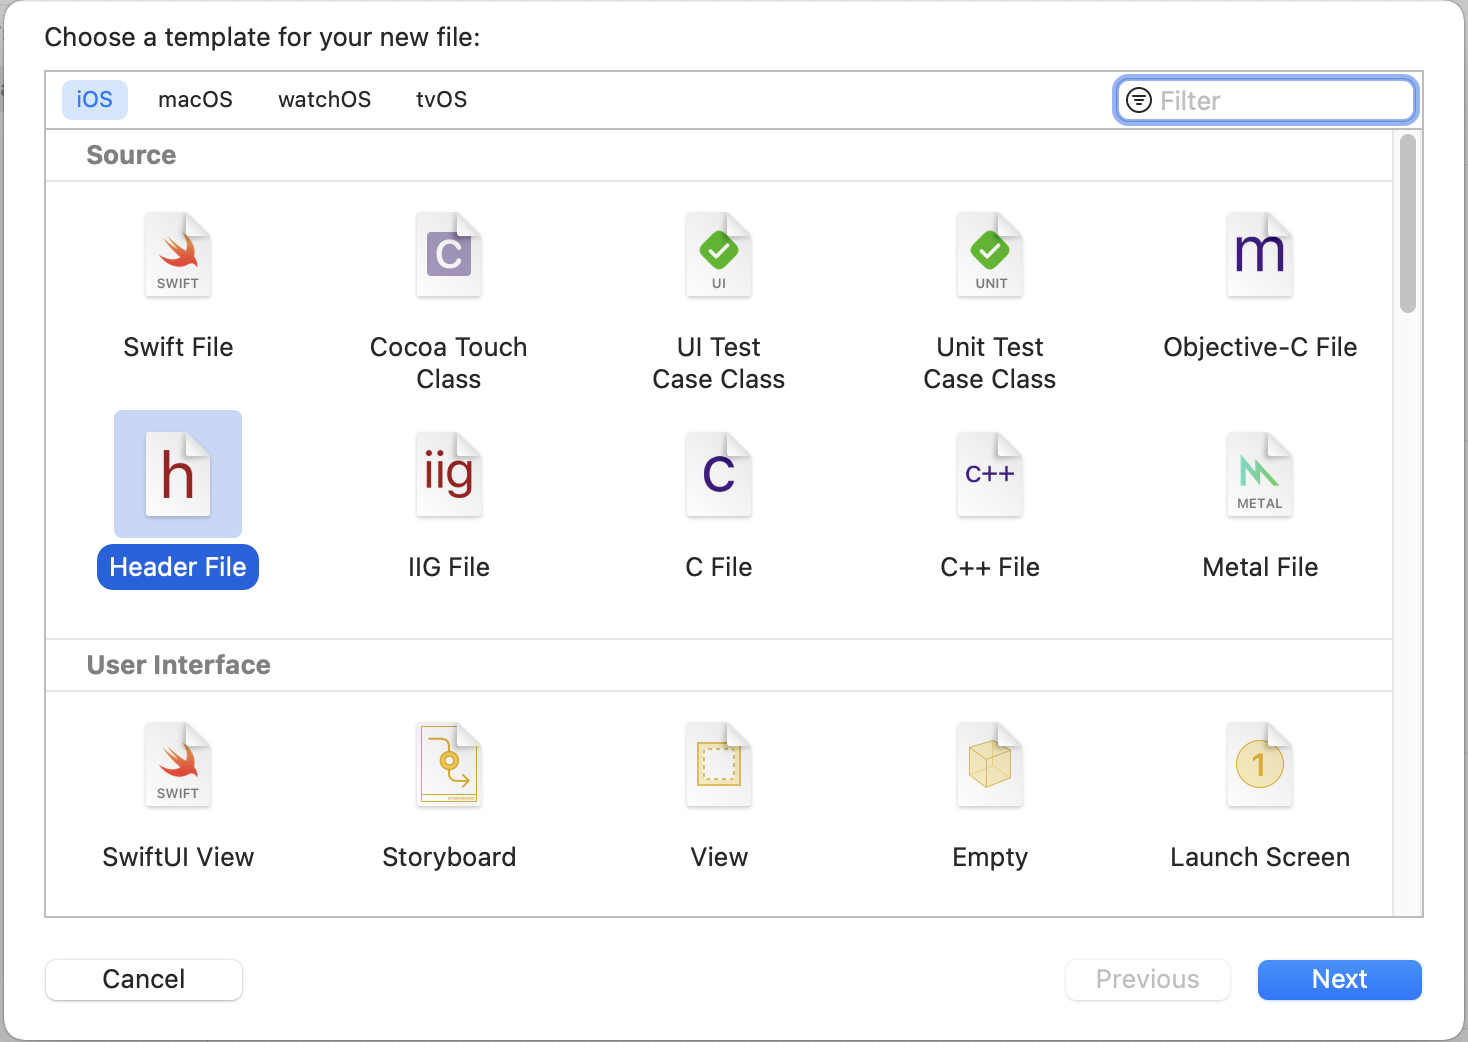Show the tvOS templates tab

(x=442, y=100)
